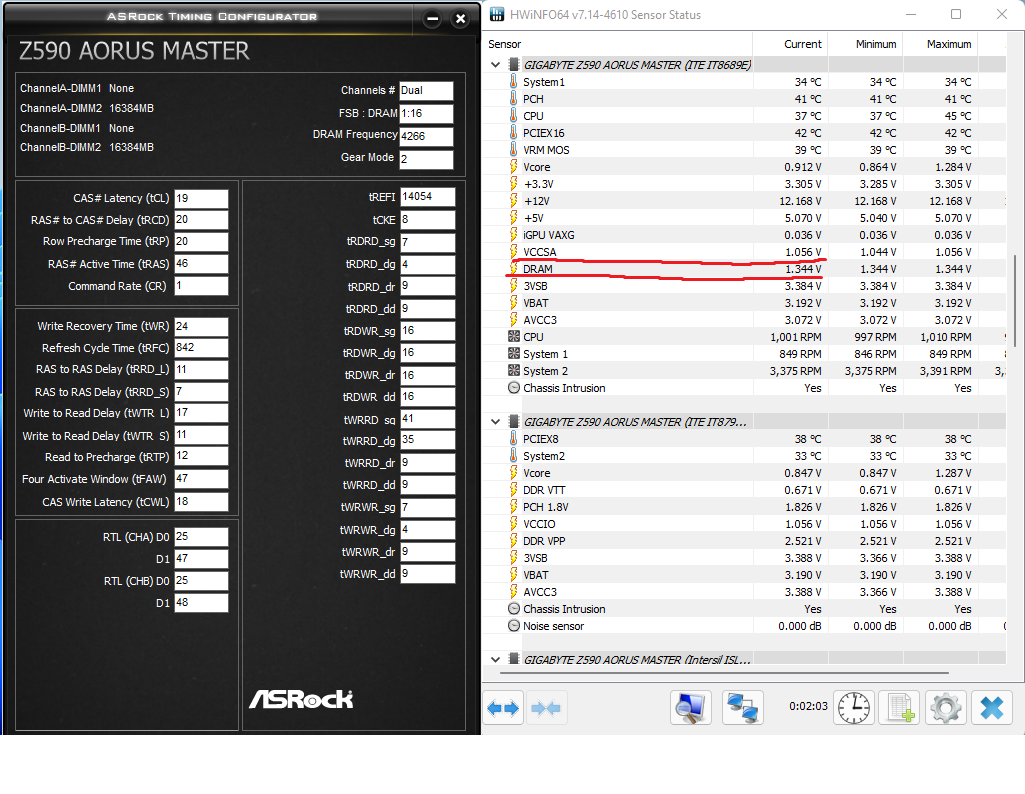Click chip icon of ITE IT8689E group
1025x794 pixels.
(x=514, y=65)
